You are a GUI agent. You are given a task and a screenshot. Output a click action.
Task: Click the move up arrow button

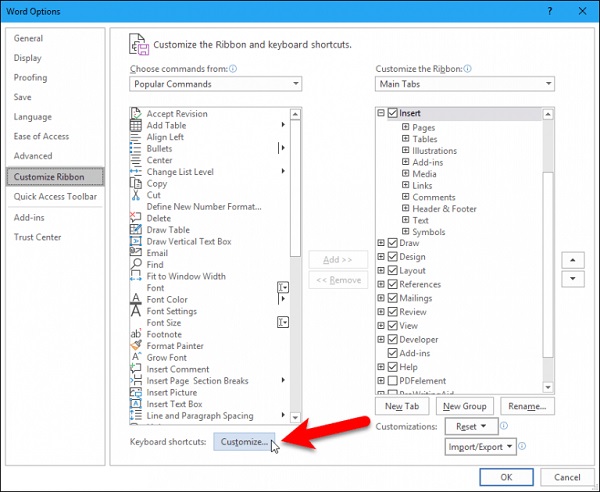571,259
